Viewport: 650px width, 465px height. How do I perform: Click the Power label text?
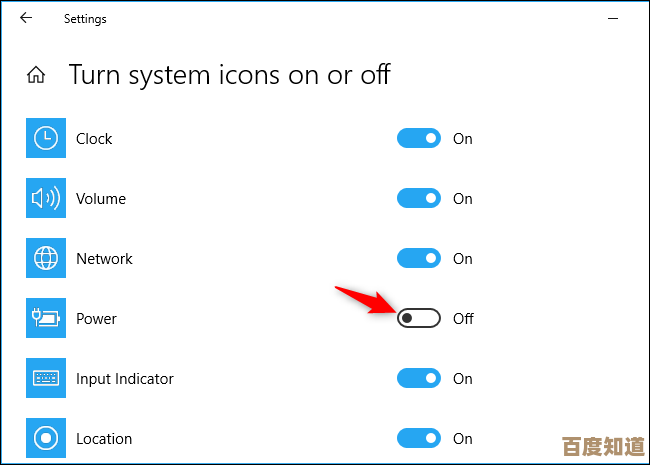96,319
